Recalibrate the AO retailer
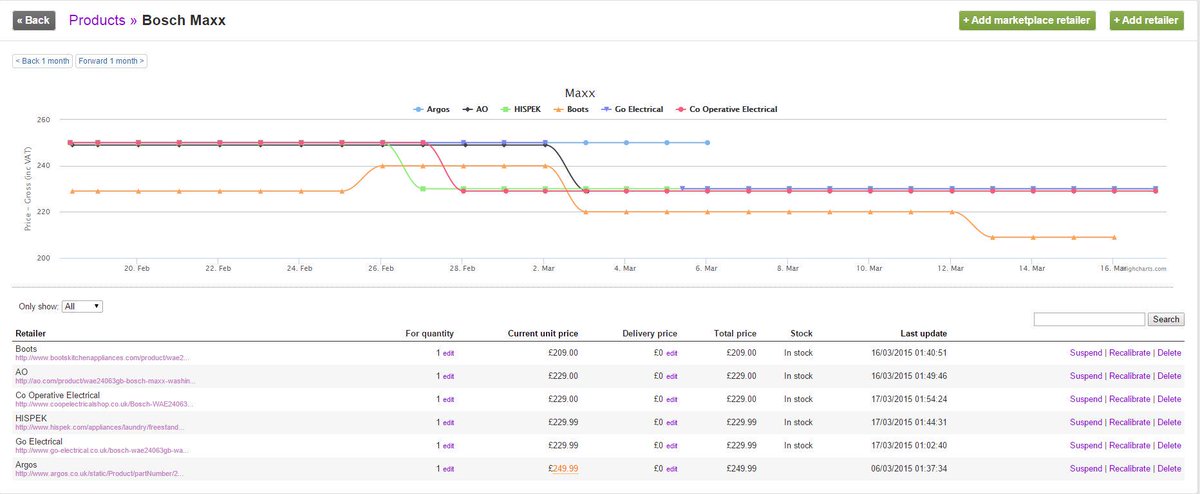1200x494 pixels. coord(1129,375)
